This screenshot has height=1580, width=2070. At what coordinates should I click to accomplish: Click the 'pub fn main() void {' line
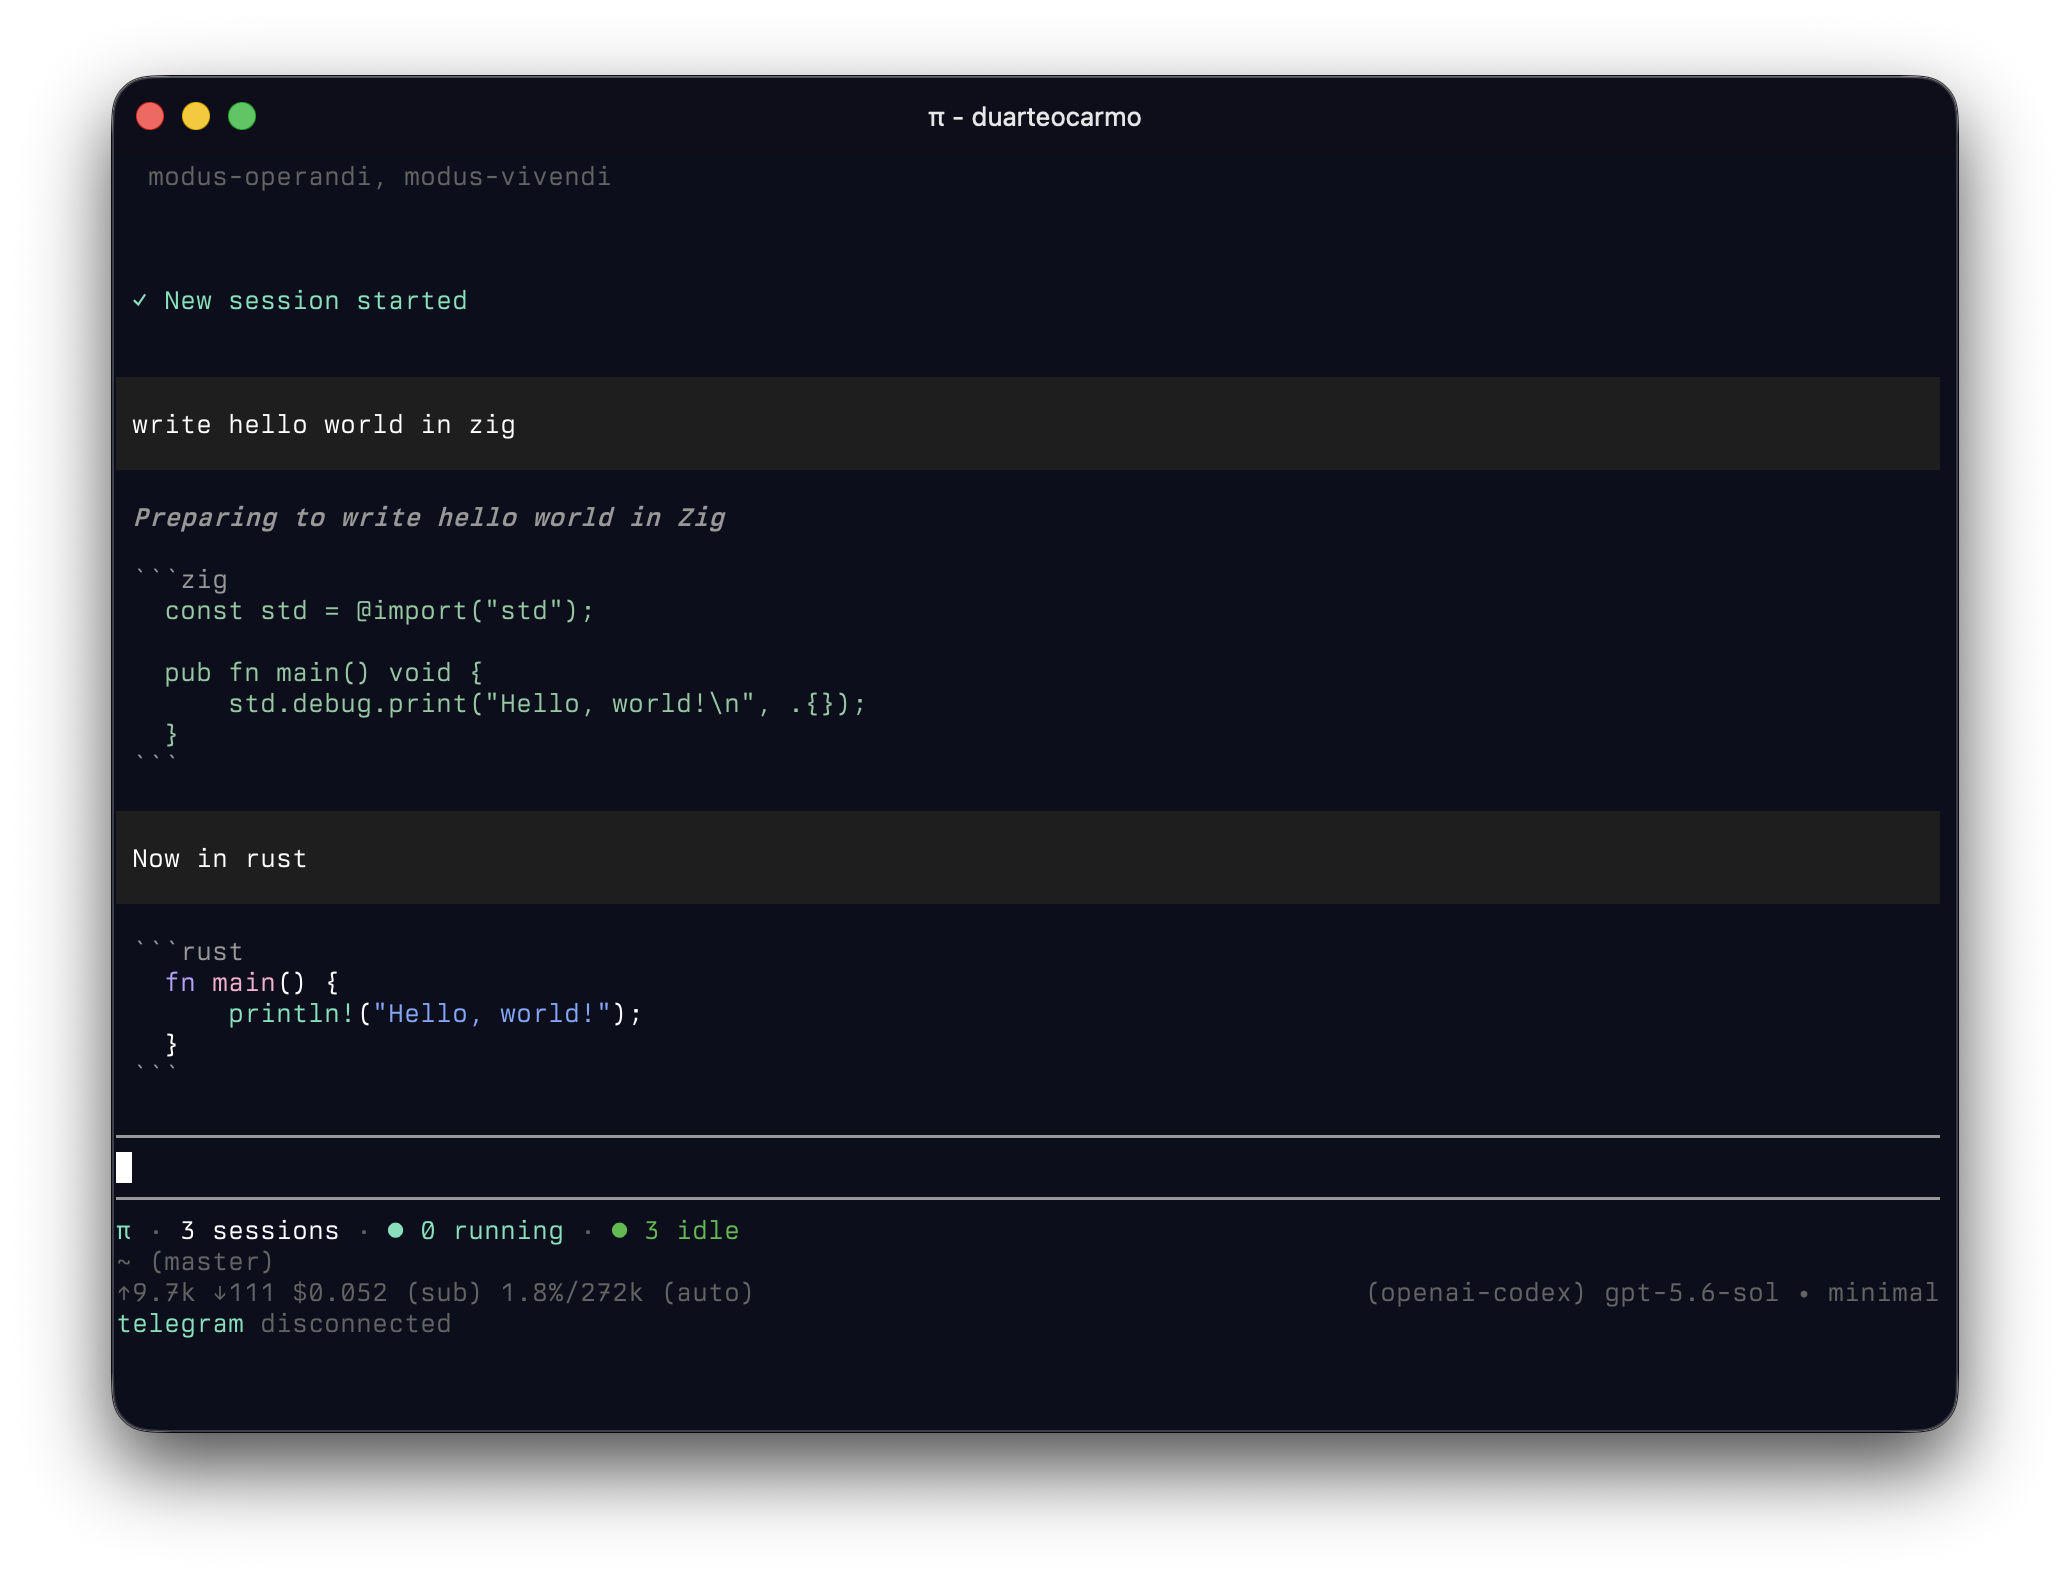pyautogui.click(x=324, y=673)
